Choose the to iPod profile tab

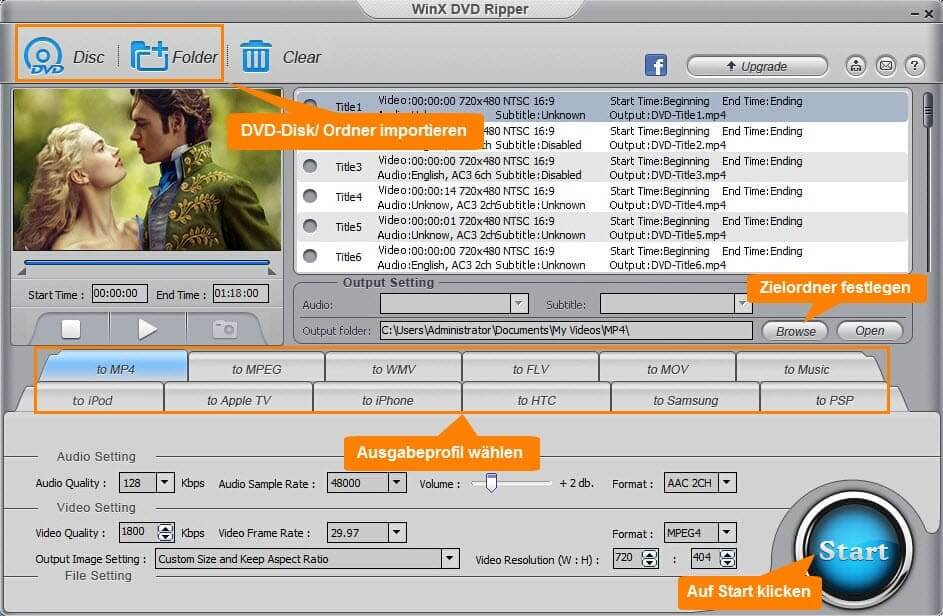click(92, 400)
